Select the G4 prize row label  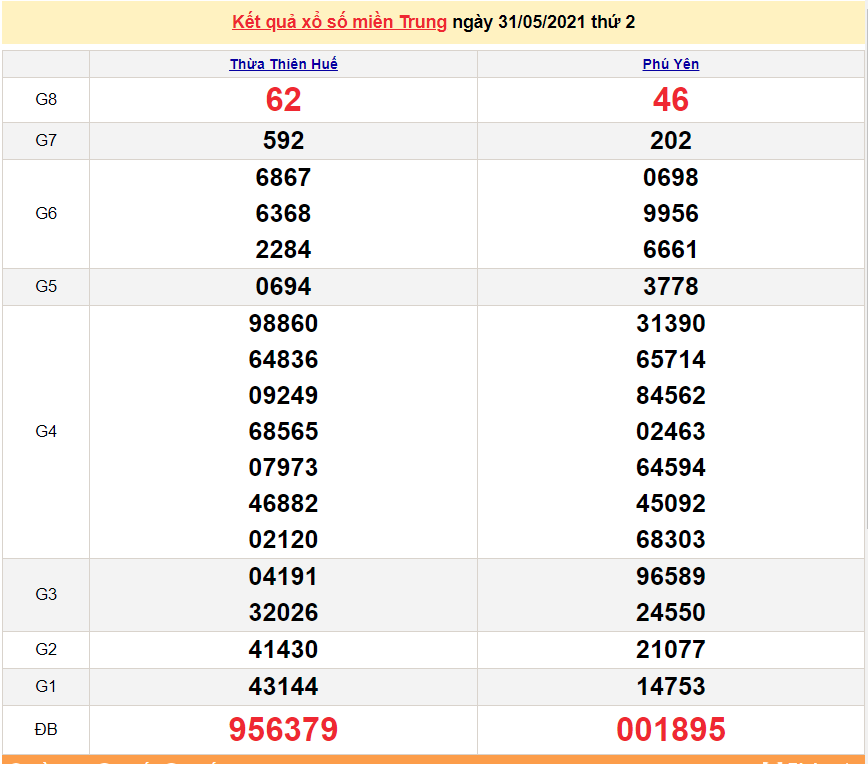click(x=46, y=432)
